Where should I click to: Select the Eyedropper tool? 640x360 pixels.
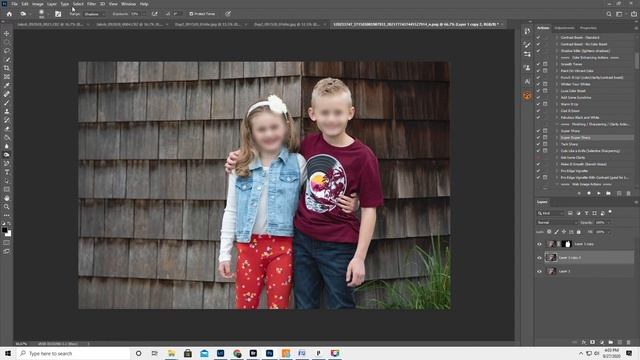[7, 85]
